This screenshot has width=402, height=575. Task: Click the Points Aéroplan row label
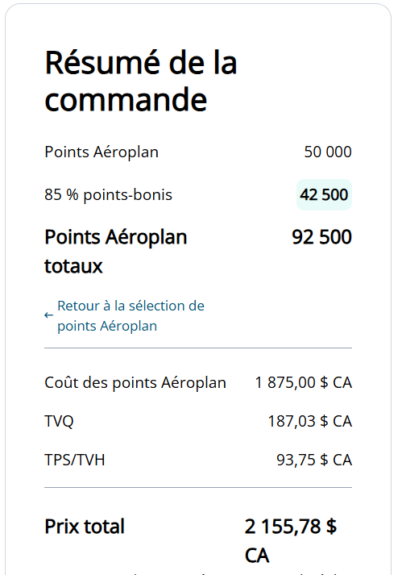pyautogui.click(x=101, y=152)
